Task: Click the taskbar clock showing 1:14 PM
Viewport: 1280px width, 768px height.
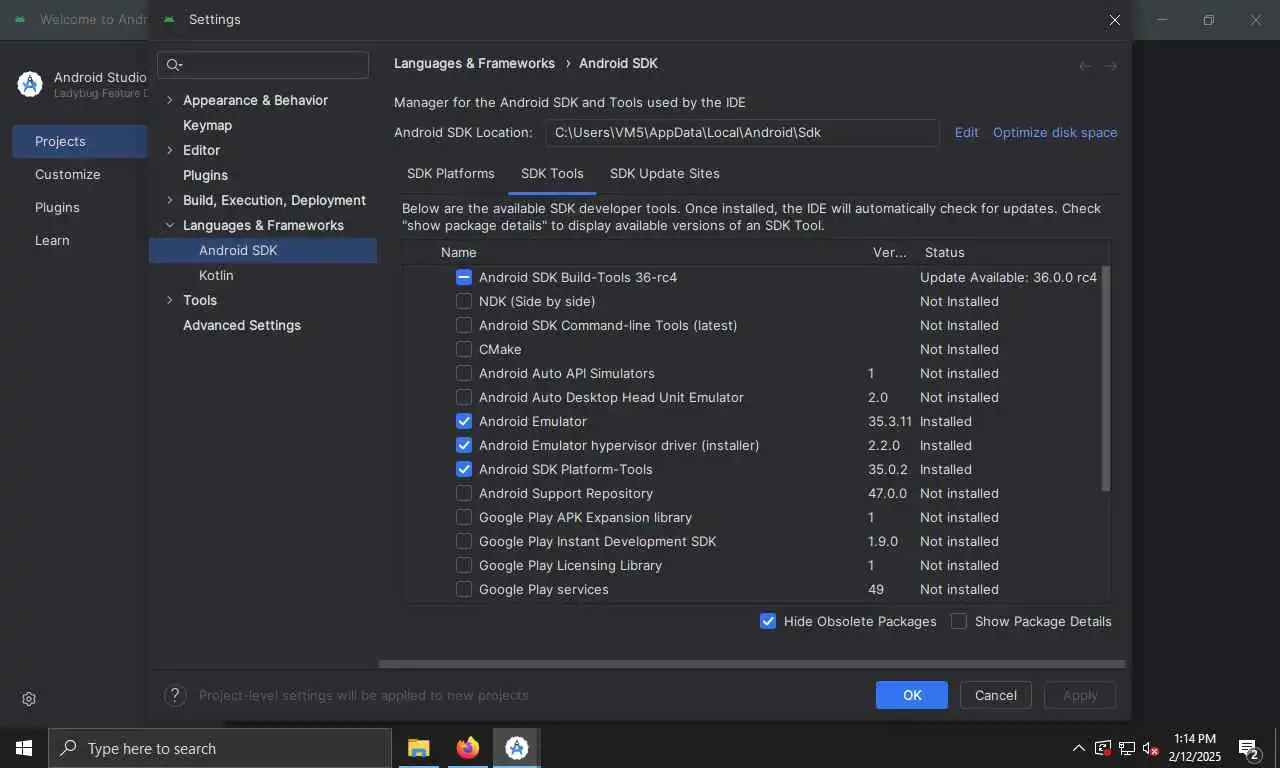Action: point(1195,748)
